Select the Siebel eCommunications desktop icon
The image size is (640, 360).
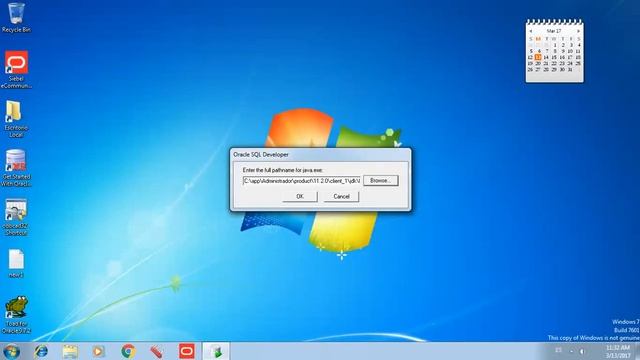click(16, 69)
